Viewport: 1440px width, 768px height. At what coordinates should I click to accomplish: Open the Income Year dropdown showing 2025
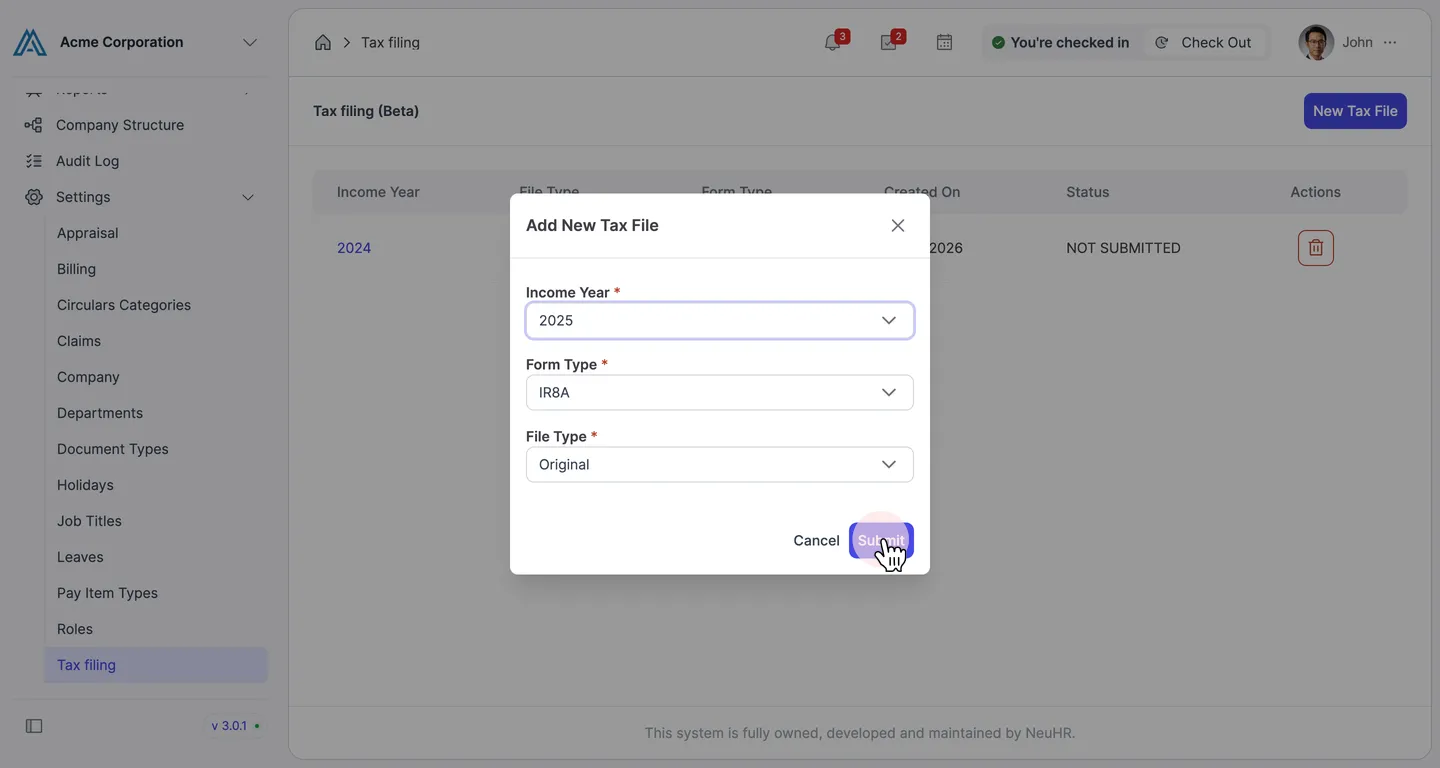pos(720,321)
